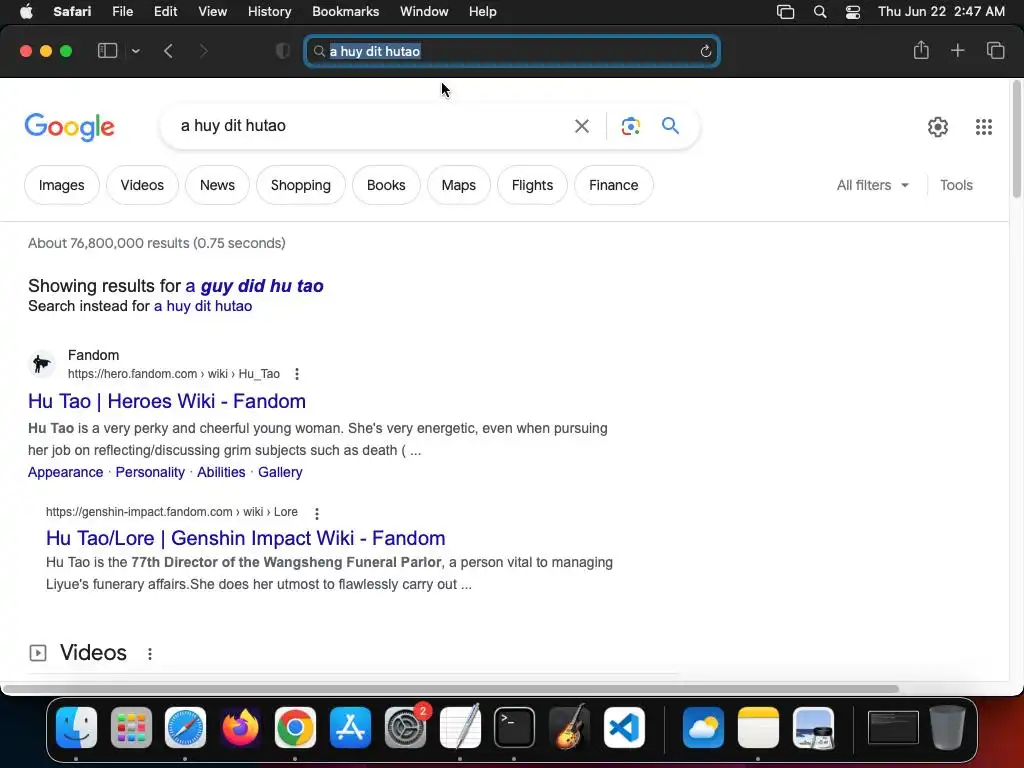Screen dimensions: 1024x768
Task: Launch Finder from the Dock
Action: 76,728
